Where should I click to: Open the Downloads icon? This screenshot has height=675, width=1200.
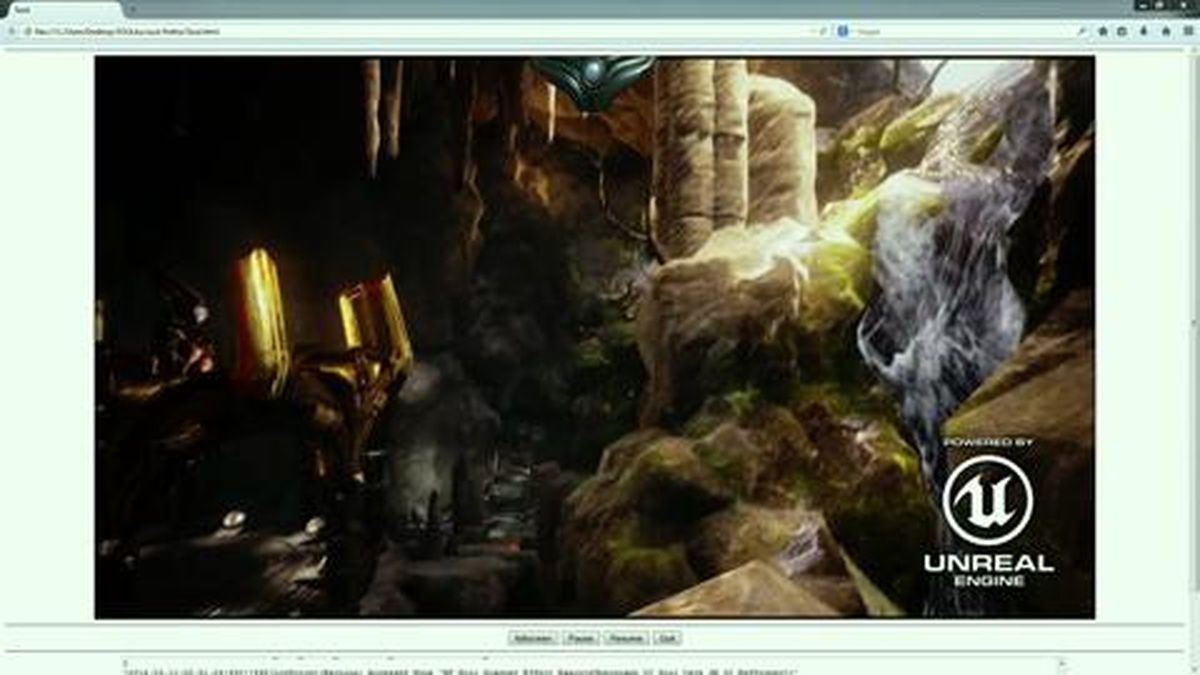tap(1143, 31)
